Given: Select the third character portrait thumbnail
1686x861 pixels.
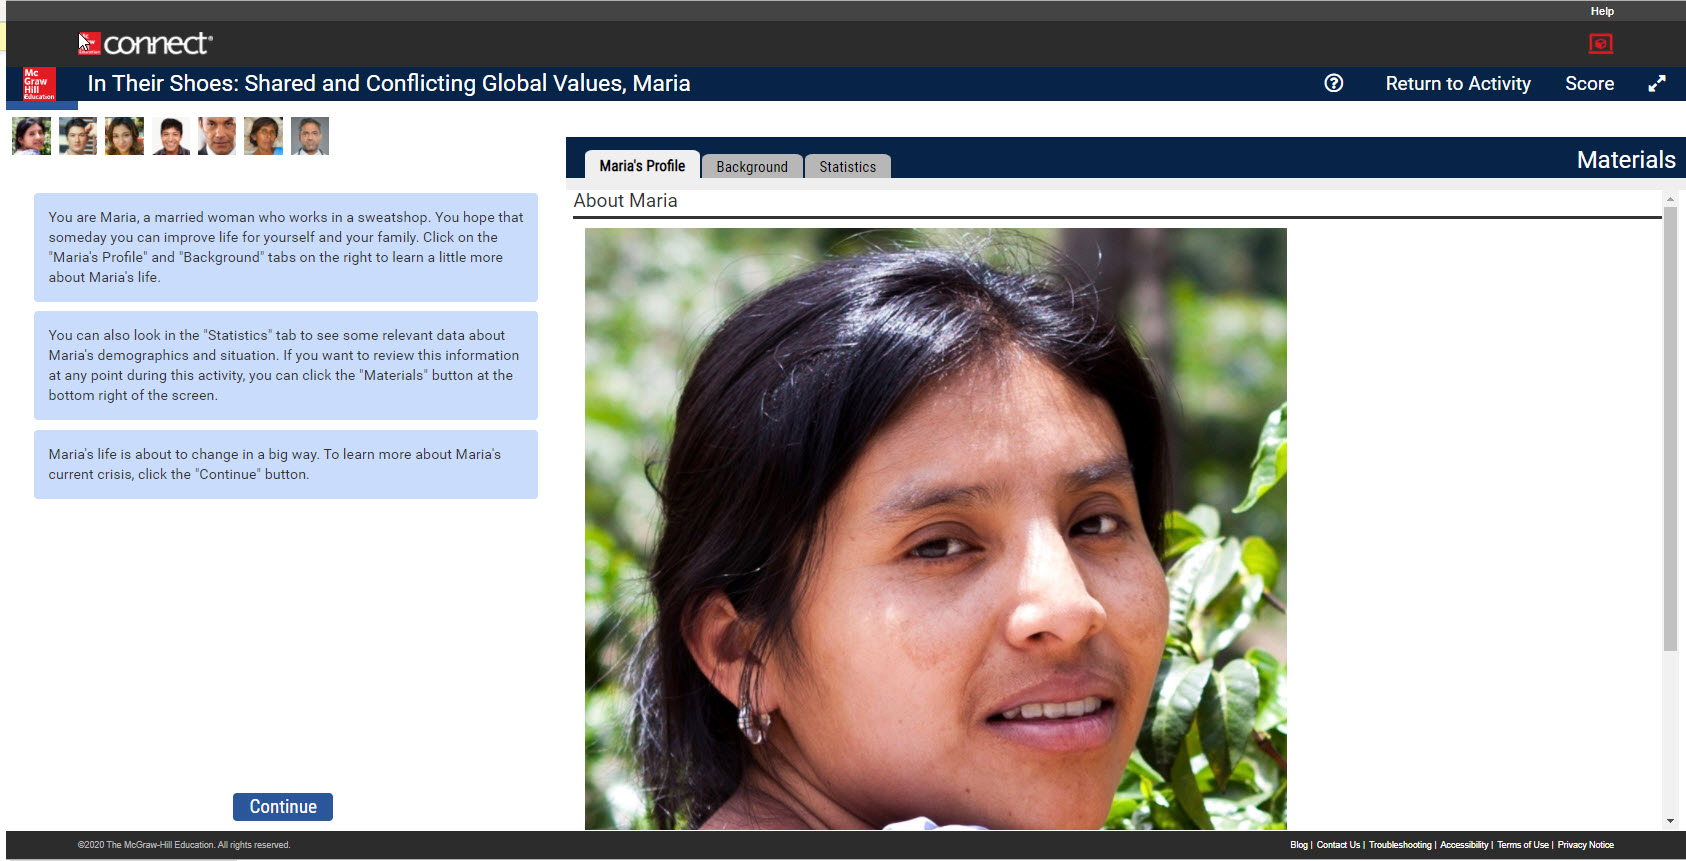Looking at the screenshot, I should click(124, 136).
